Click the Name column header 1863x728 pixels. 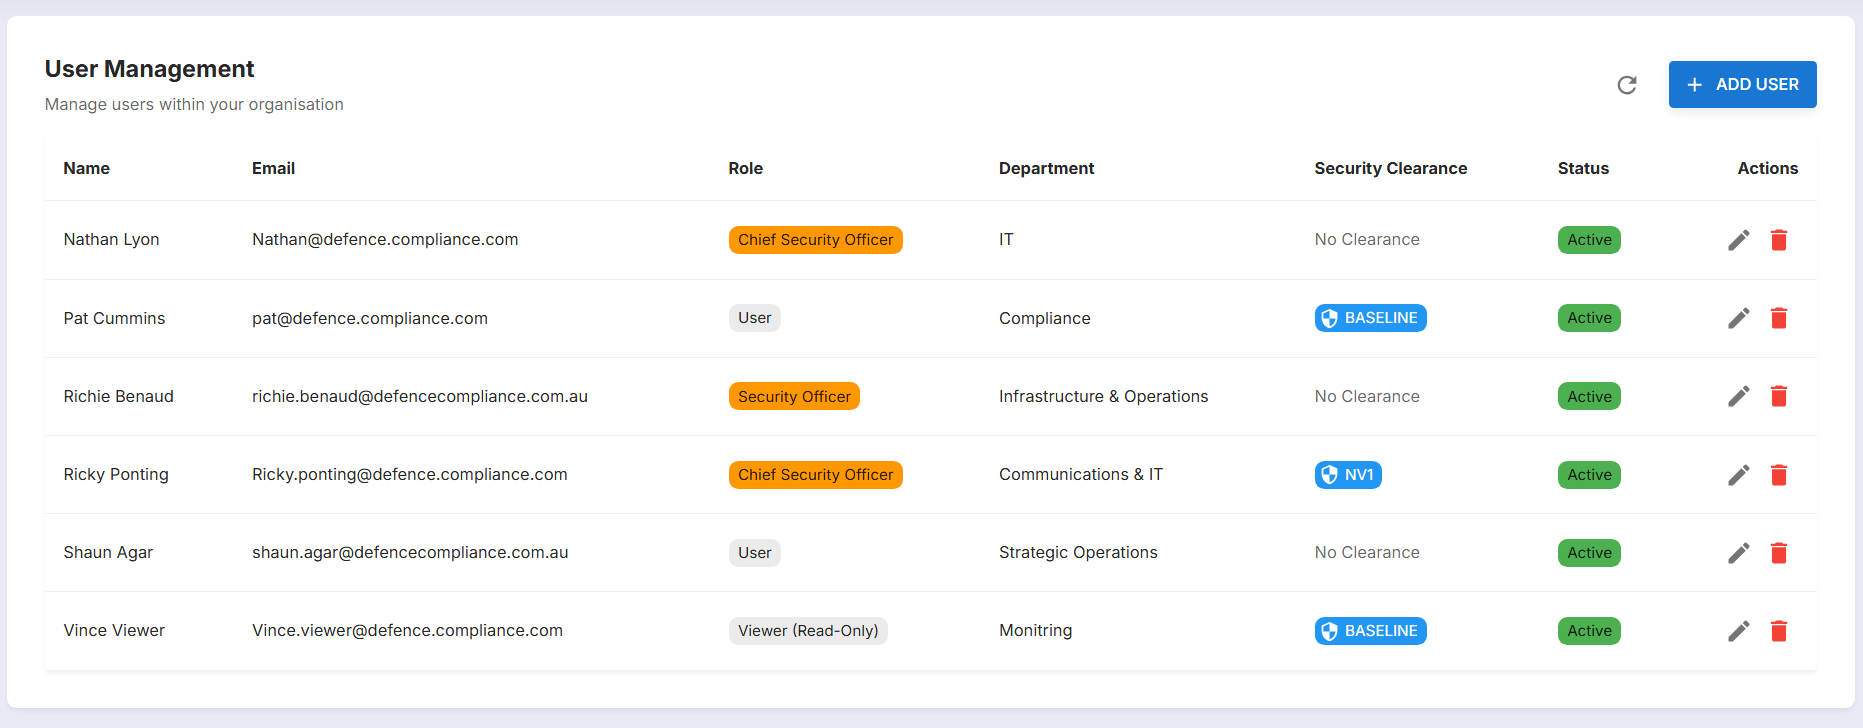point(87,168)
